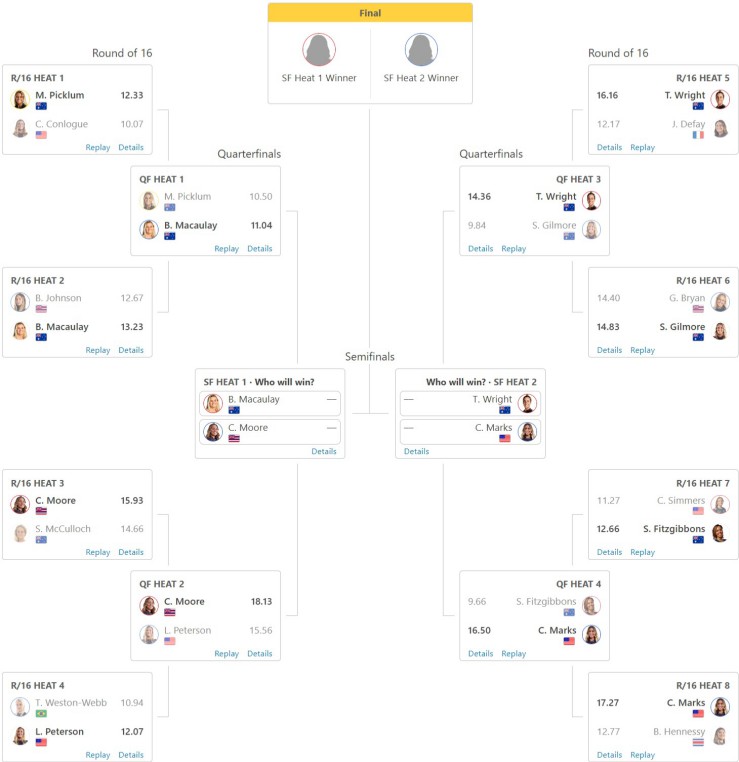Pick C. Marks to win SF Heat 2
Screen dimensions: 739x762
tap(470, 432)
